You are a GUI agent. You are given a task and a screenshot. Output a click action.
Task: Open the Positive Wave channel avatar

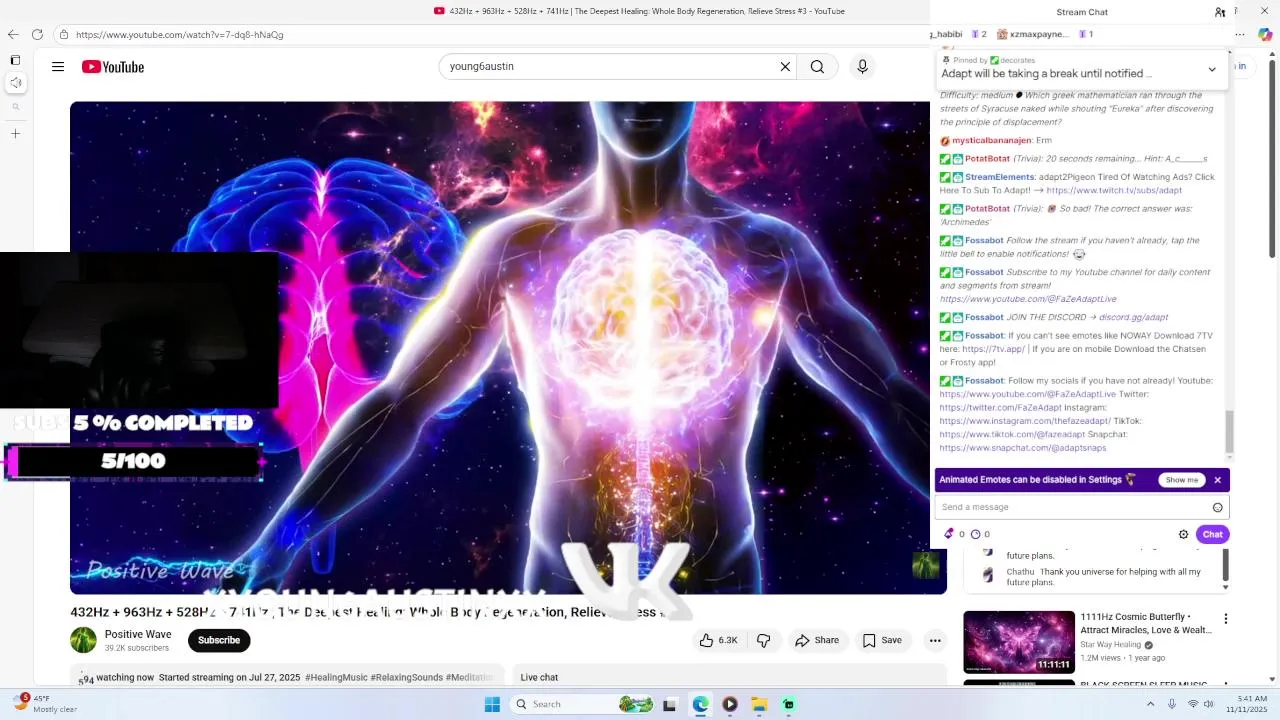point(83,640)
